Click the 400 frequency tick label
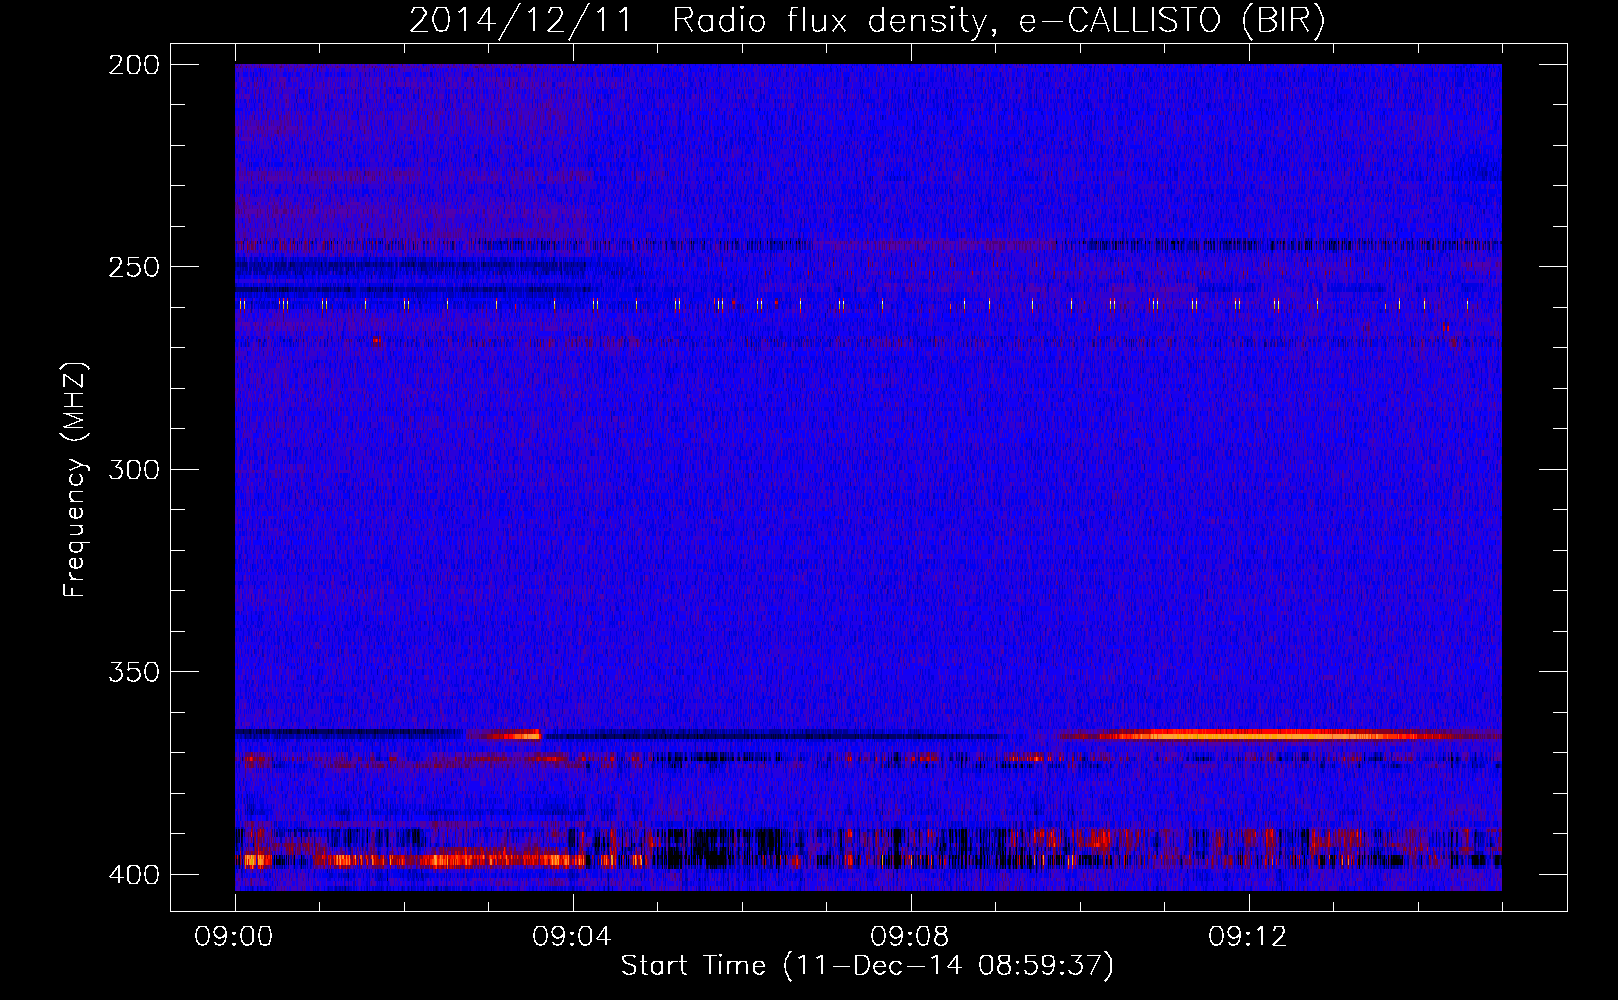The width and height of the screenshot is (1618, 1000). pyautogui.click(x=133, y=874)
